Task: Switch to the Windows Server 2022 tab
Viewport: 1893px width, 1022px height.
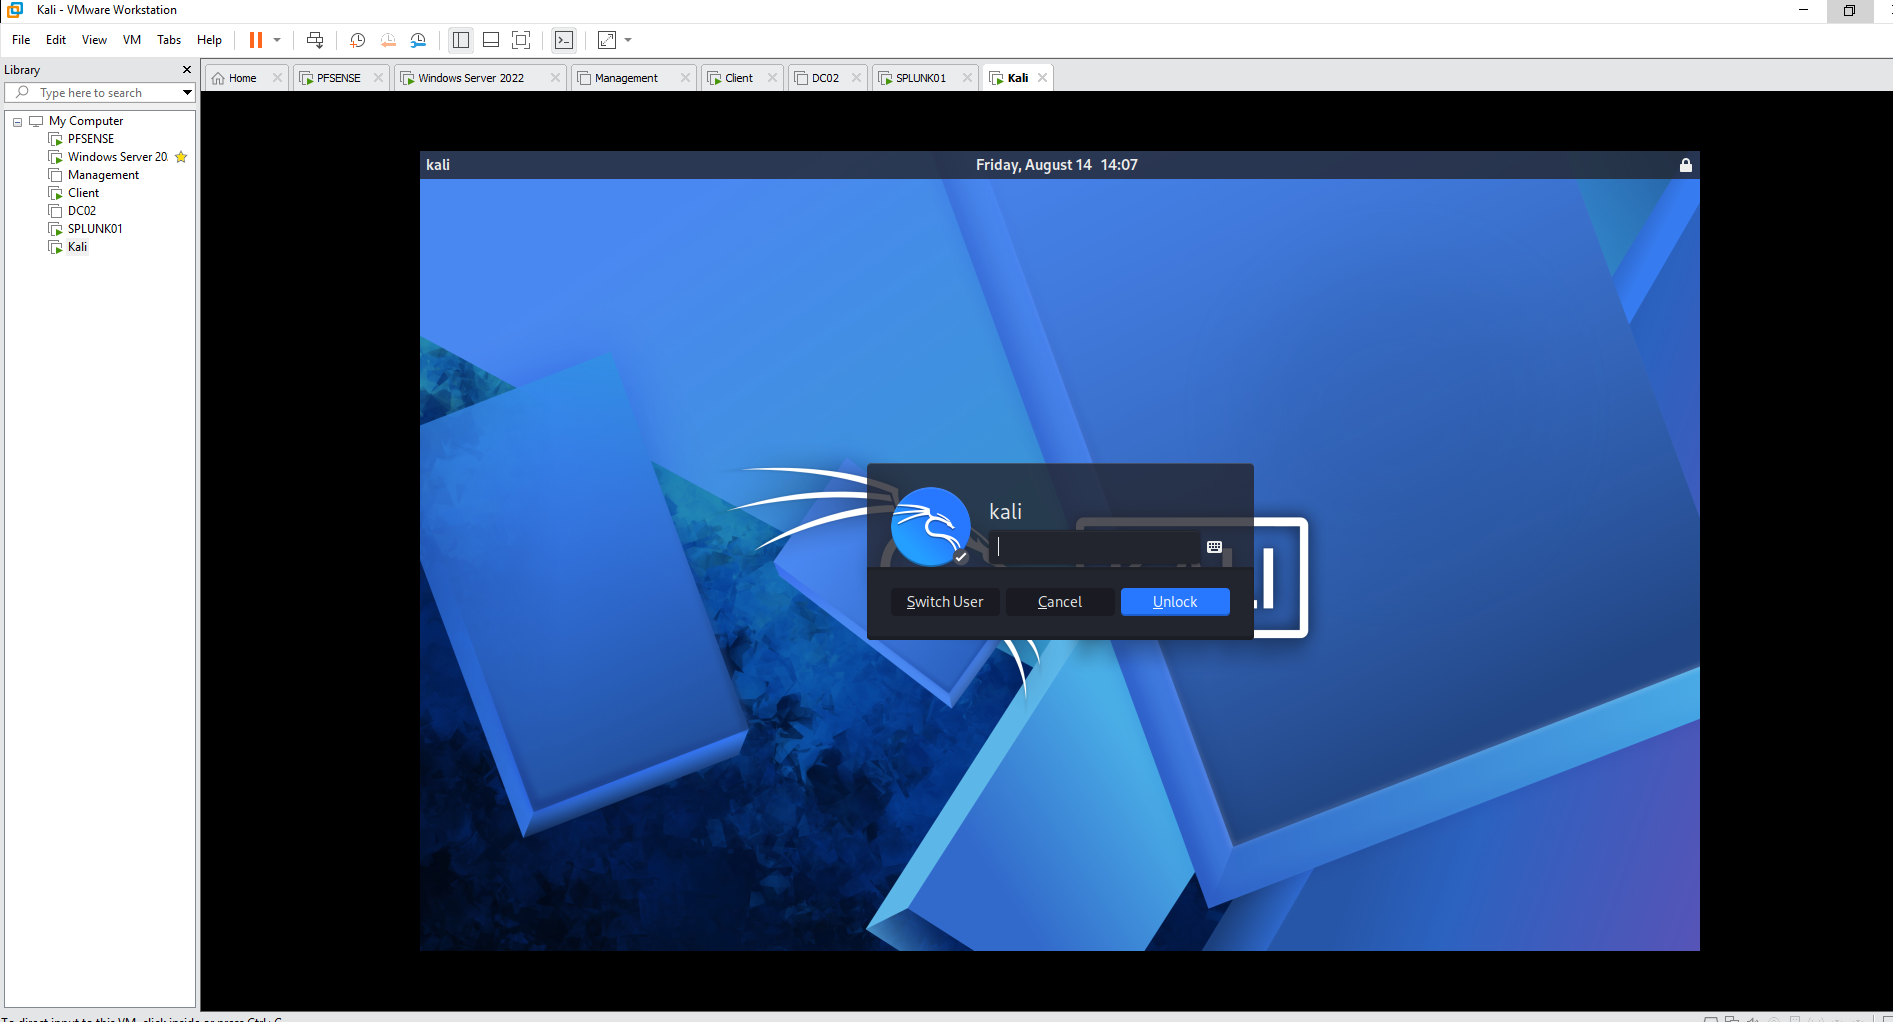Action: [x=471, y=78]
